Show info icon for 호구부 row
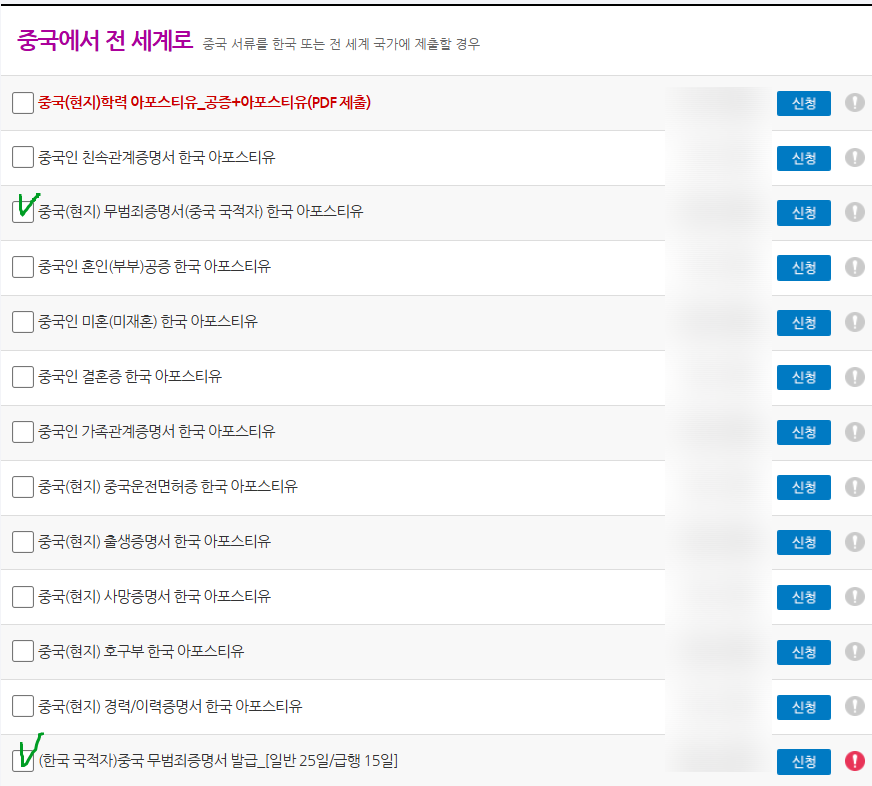The height and width of the screenshot is (786, 872). pyautogui.click(x=855, y=651)
